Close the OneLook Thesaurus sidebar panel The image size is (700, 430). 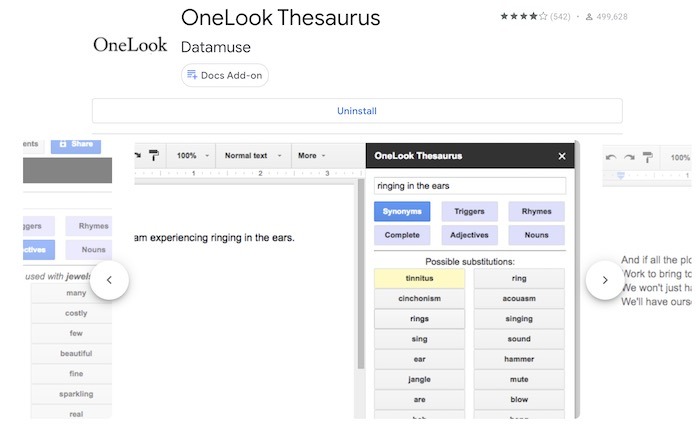[562, 156]
